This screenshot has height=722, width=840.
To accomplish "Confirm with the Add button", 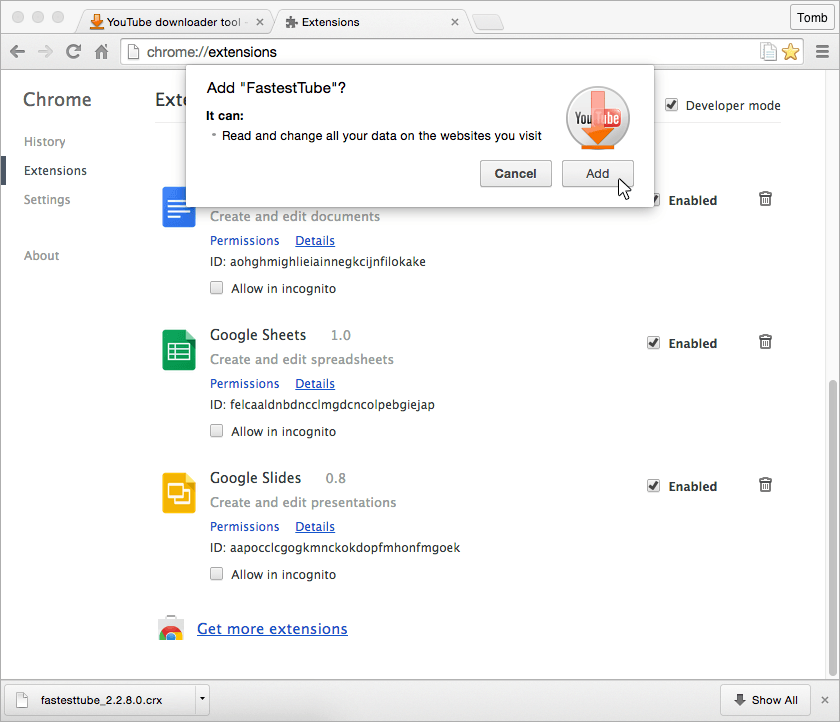I will [x=597, y=174].
